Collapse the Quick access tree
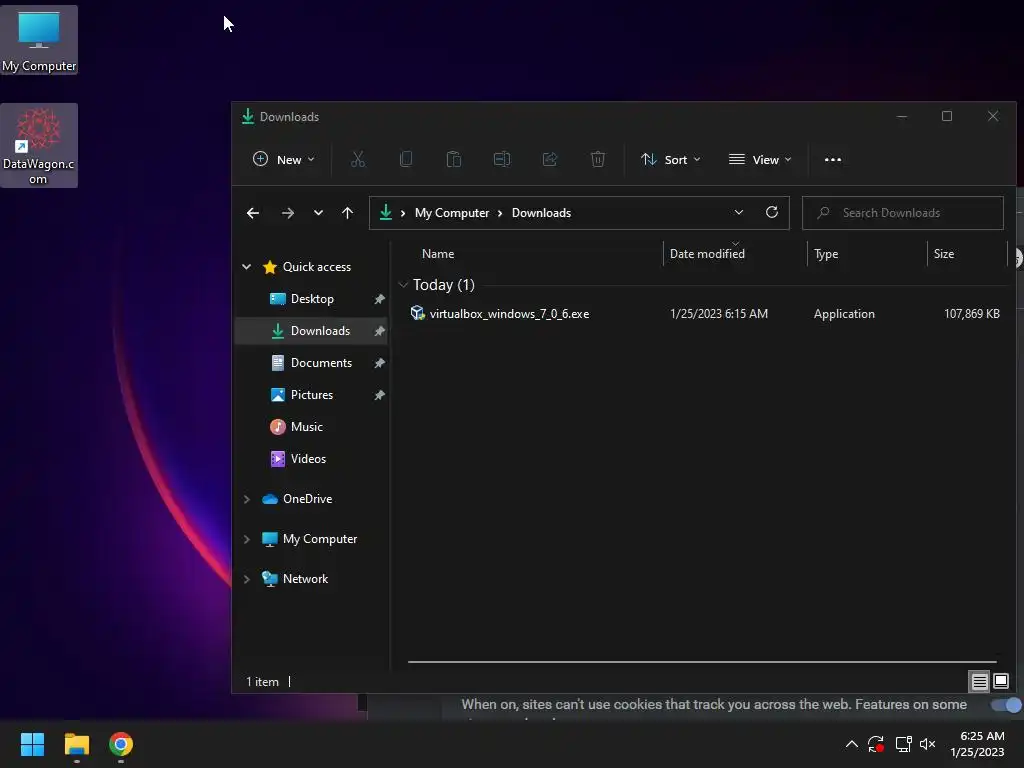The image size is (1024, 768). point(247,266)
